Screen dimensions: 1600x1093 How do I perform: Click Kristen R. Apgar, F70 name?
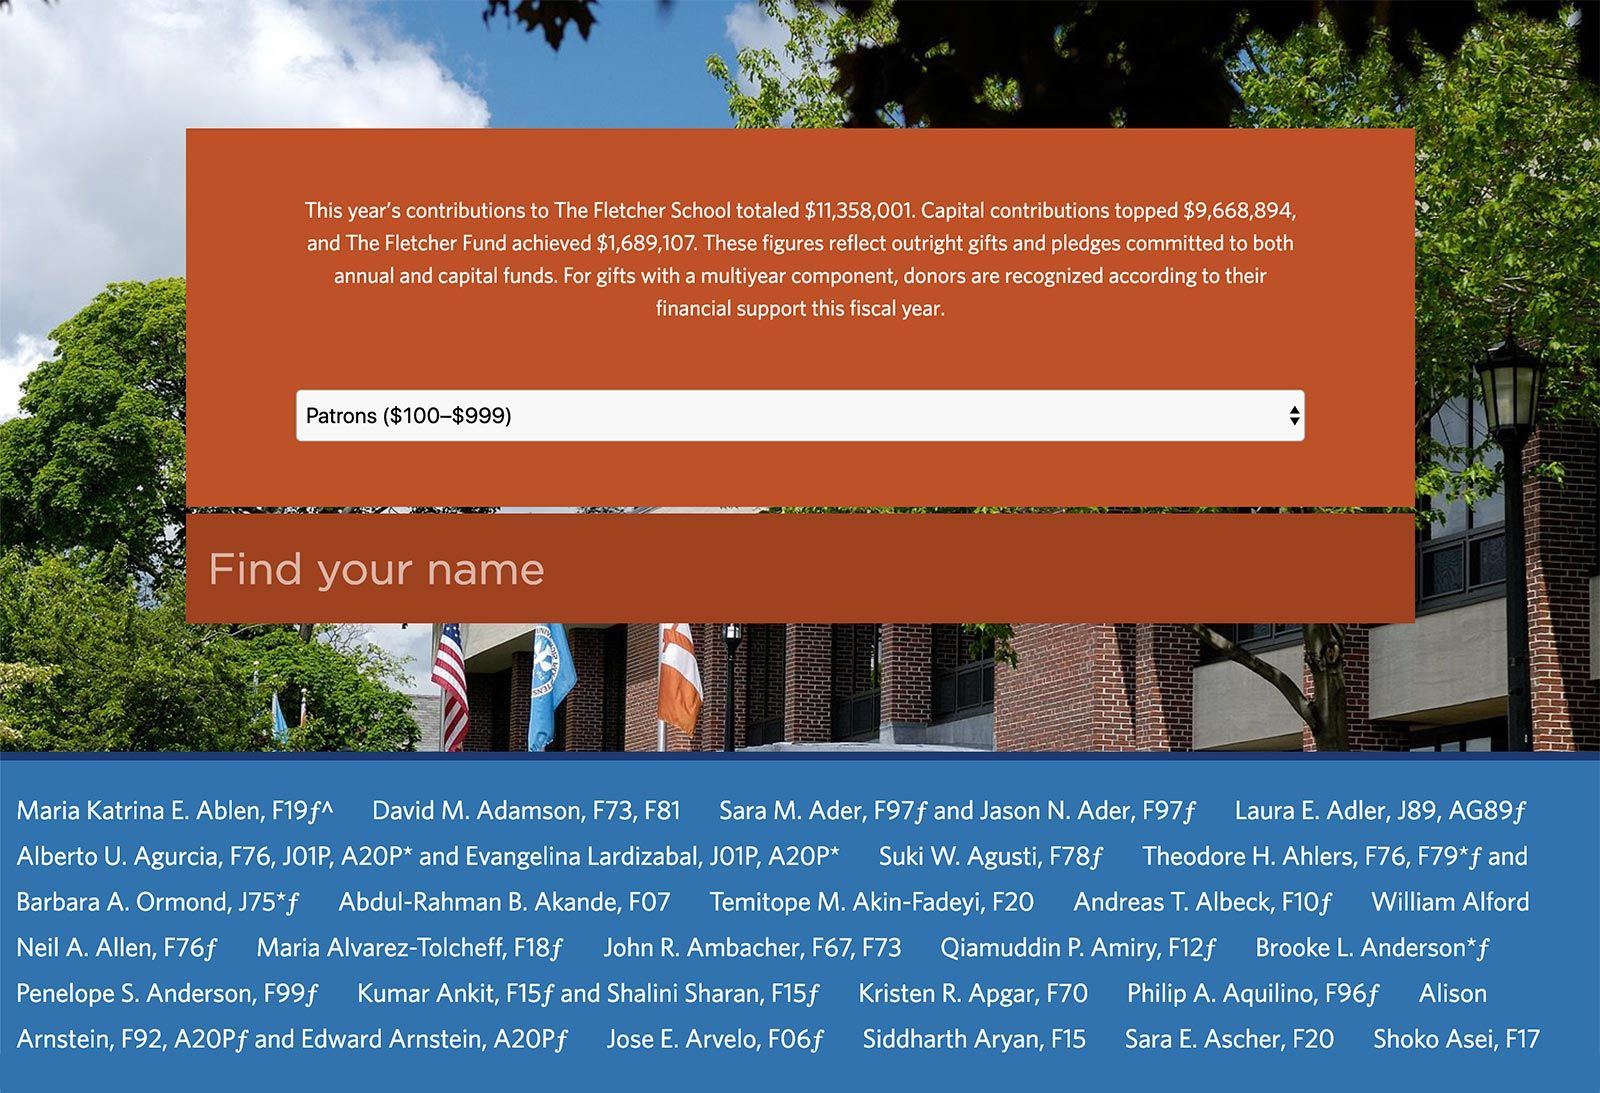973,993
